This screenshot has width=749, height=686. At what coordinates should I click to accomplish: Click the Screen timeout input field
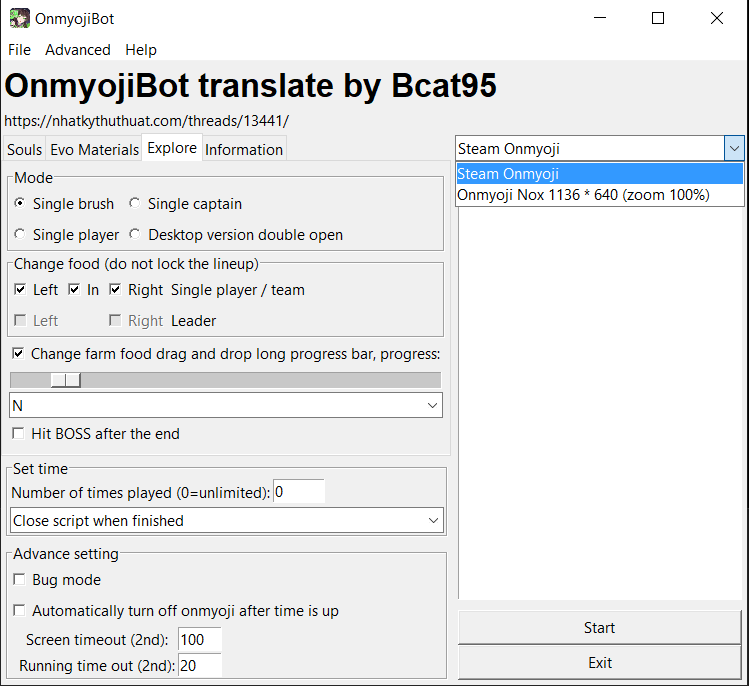pyautogui.click(x=200, y=639)
